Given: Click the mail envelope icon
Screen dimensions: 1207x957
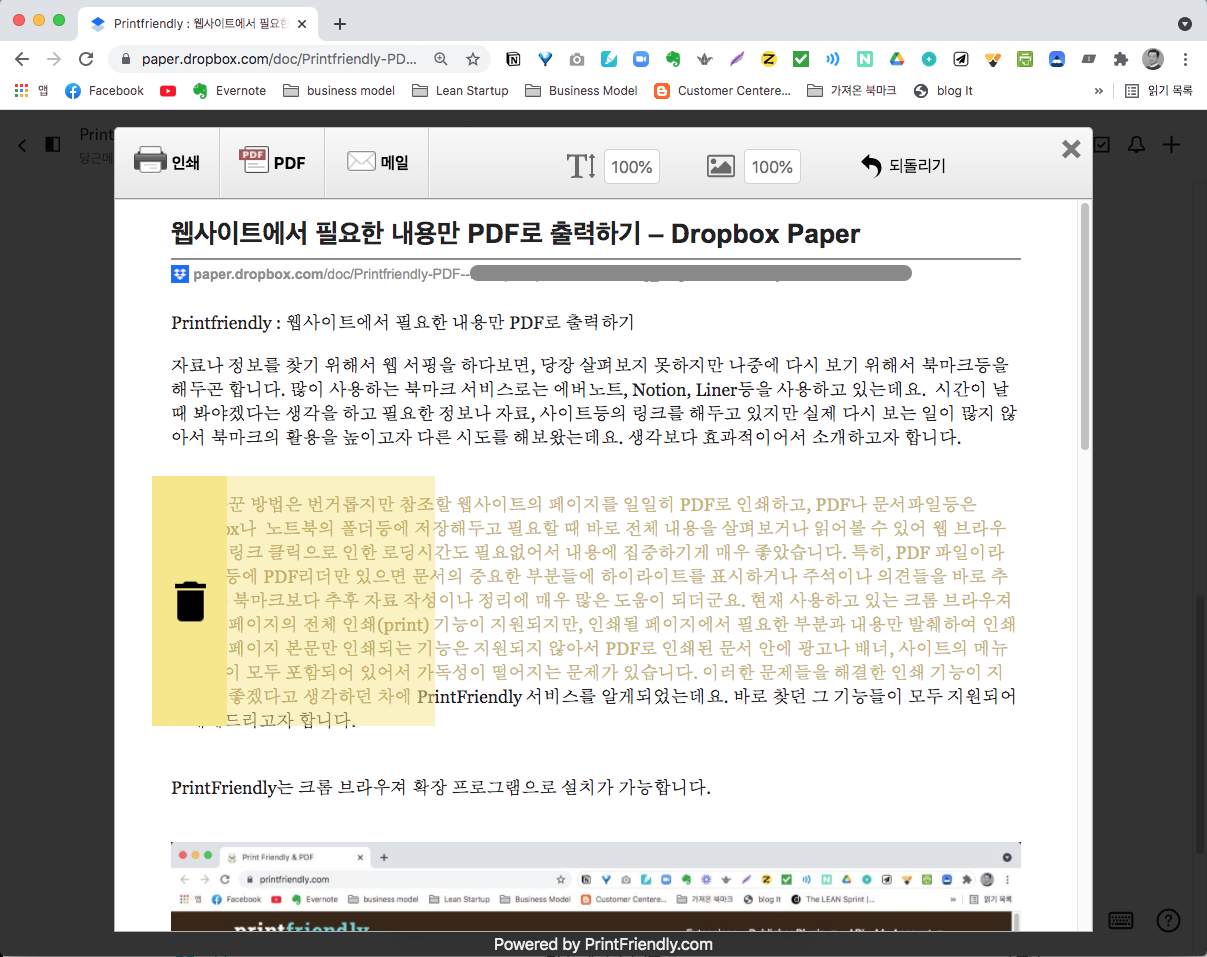Looking at the screenshot, I should click(x=361, y=161).
